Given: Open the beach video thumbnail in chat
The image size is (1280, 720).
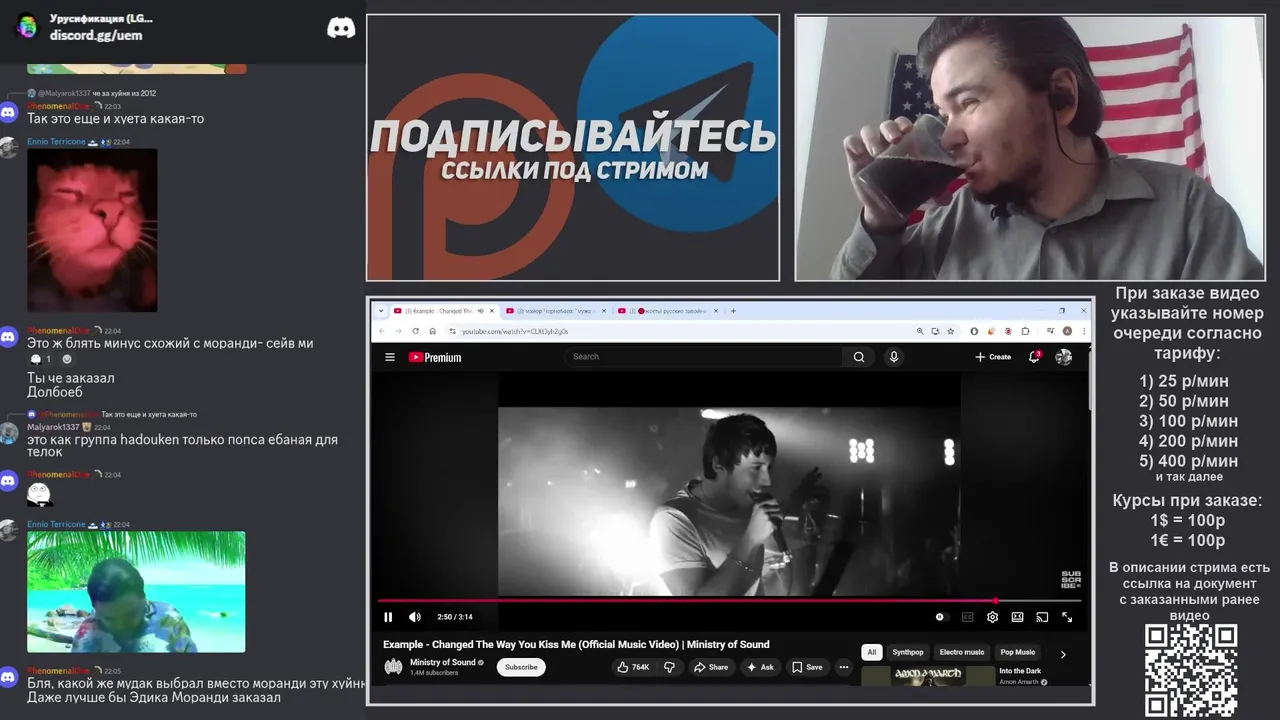Looking at the screenshot, I should pyautogui.click(x=136, y=592).
